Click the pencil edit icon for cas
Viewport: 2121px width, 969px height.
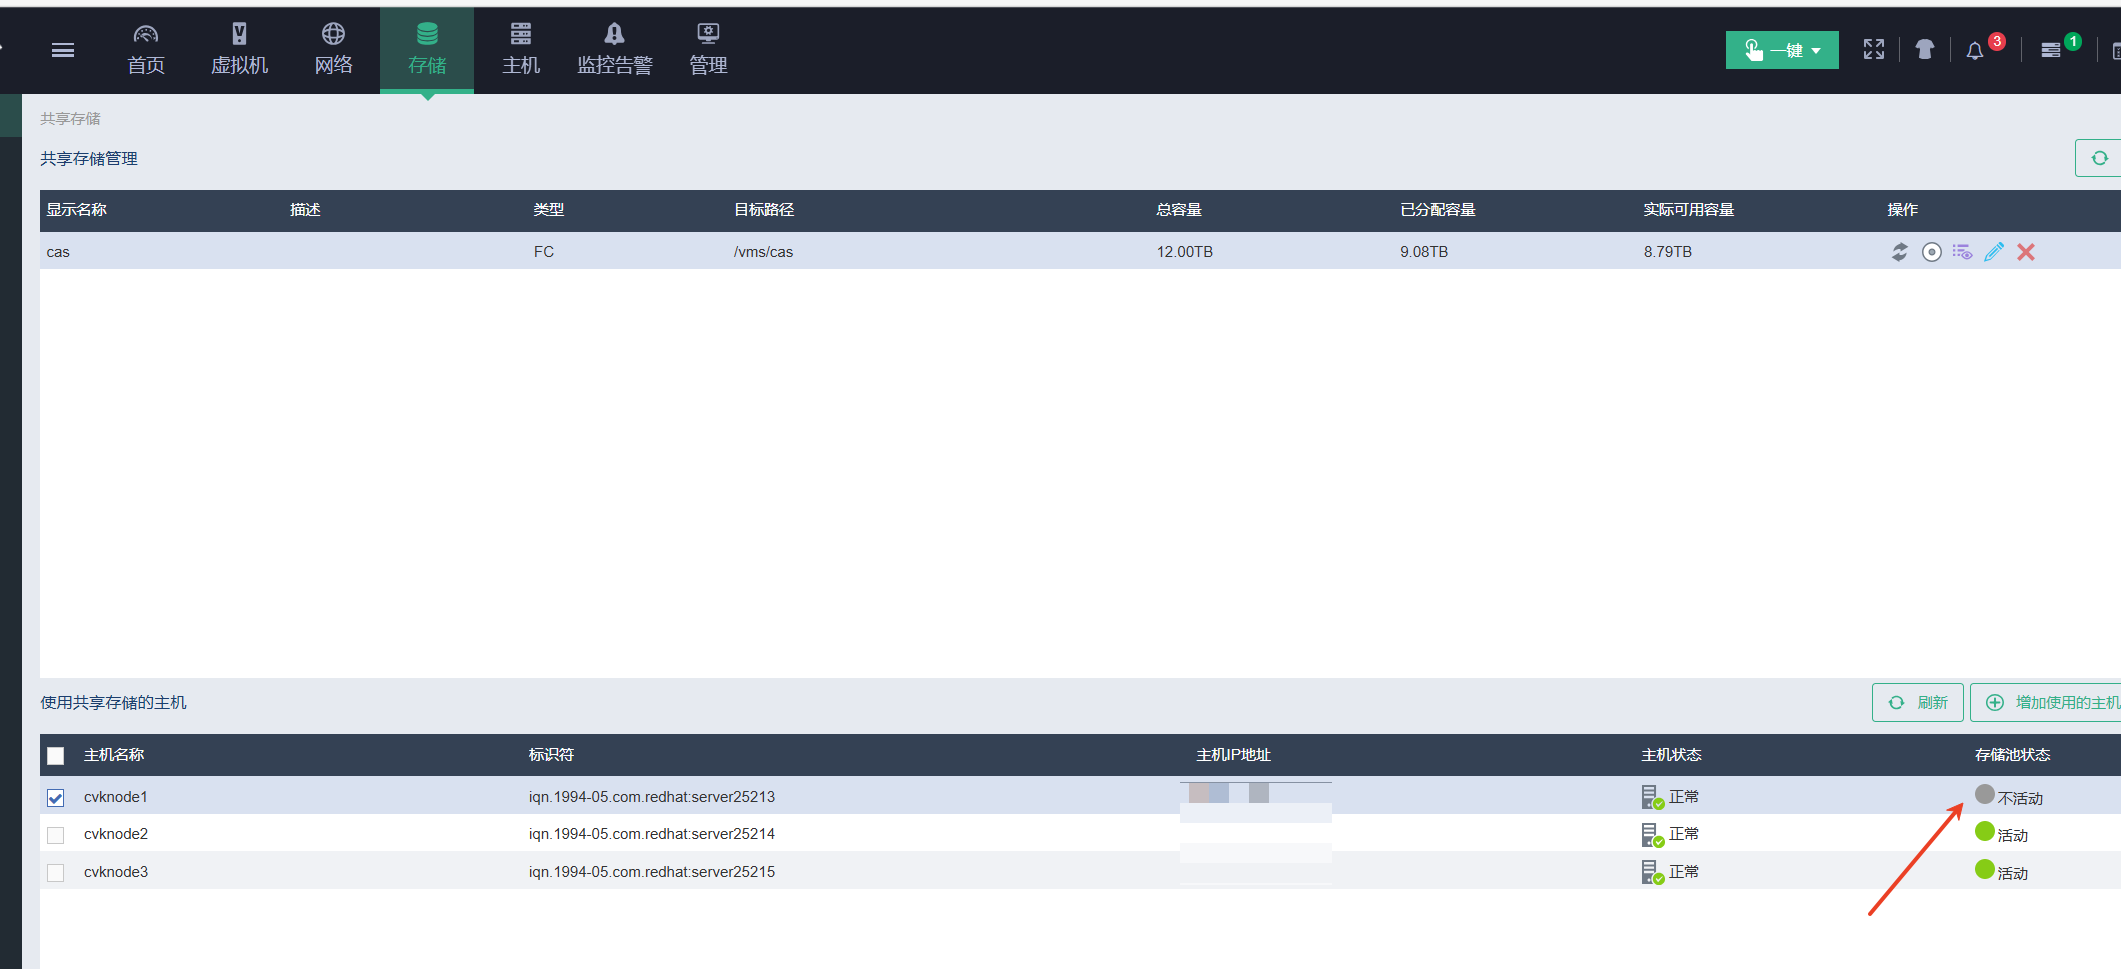[x=1994, y=252]
